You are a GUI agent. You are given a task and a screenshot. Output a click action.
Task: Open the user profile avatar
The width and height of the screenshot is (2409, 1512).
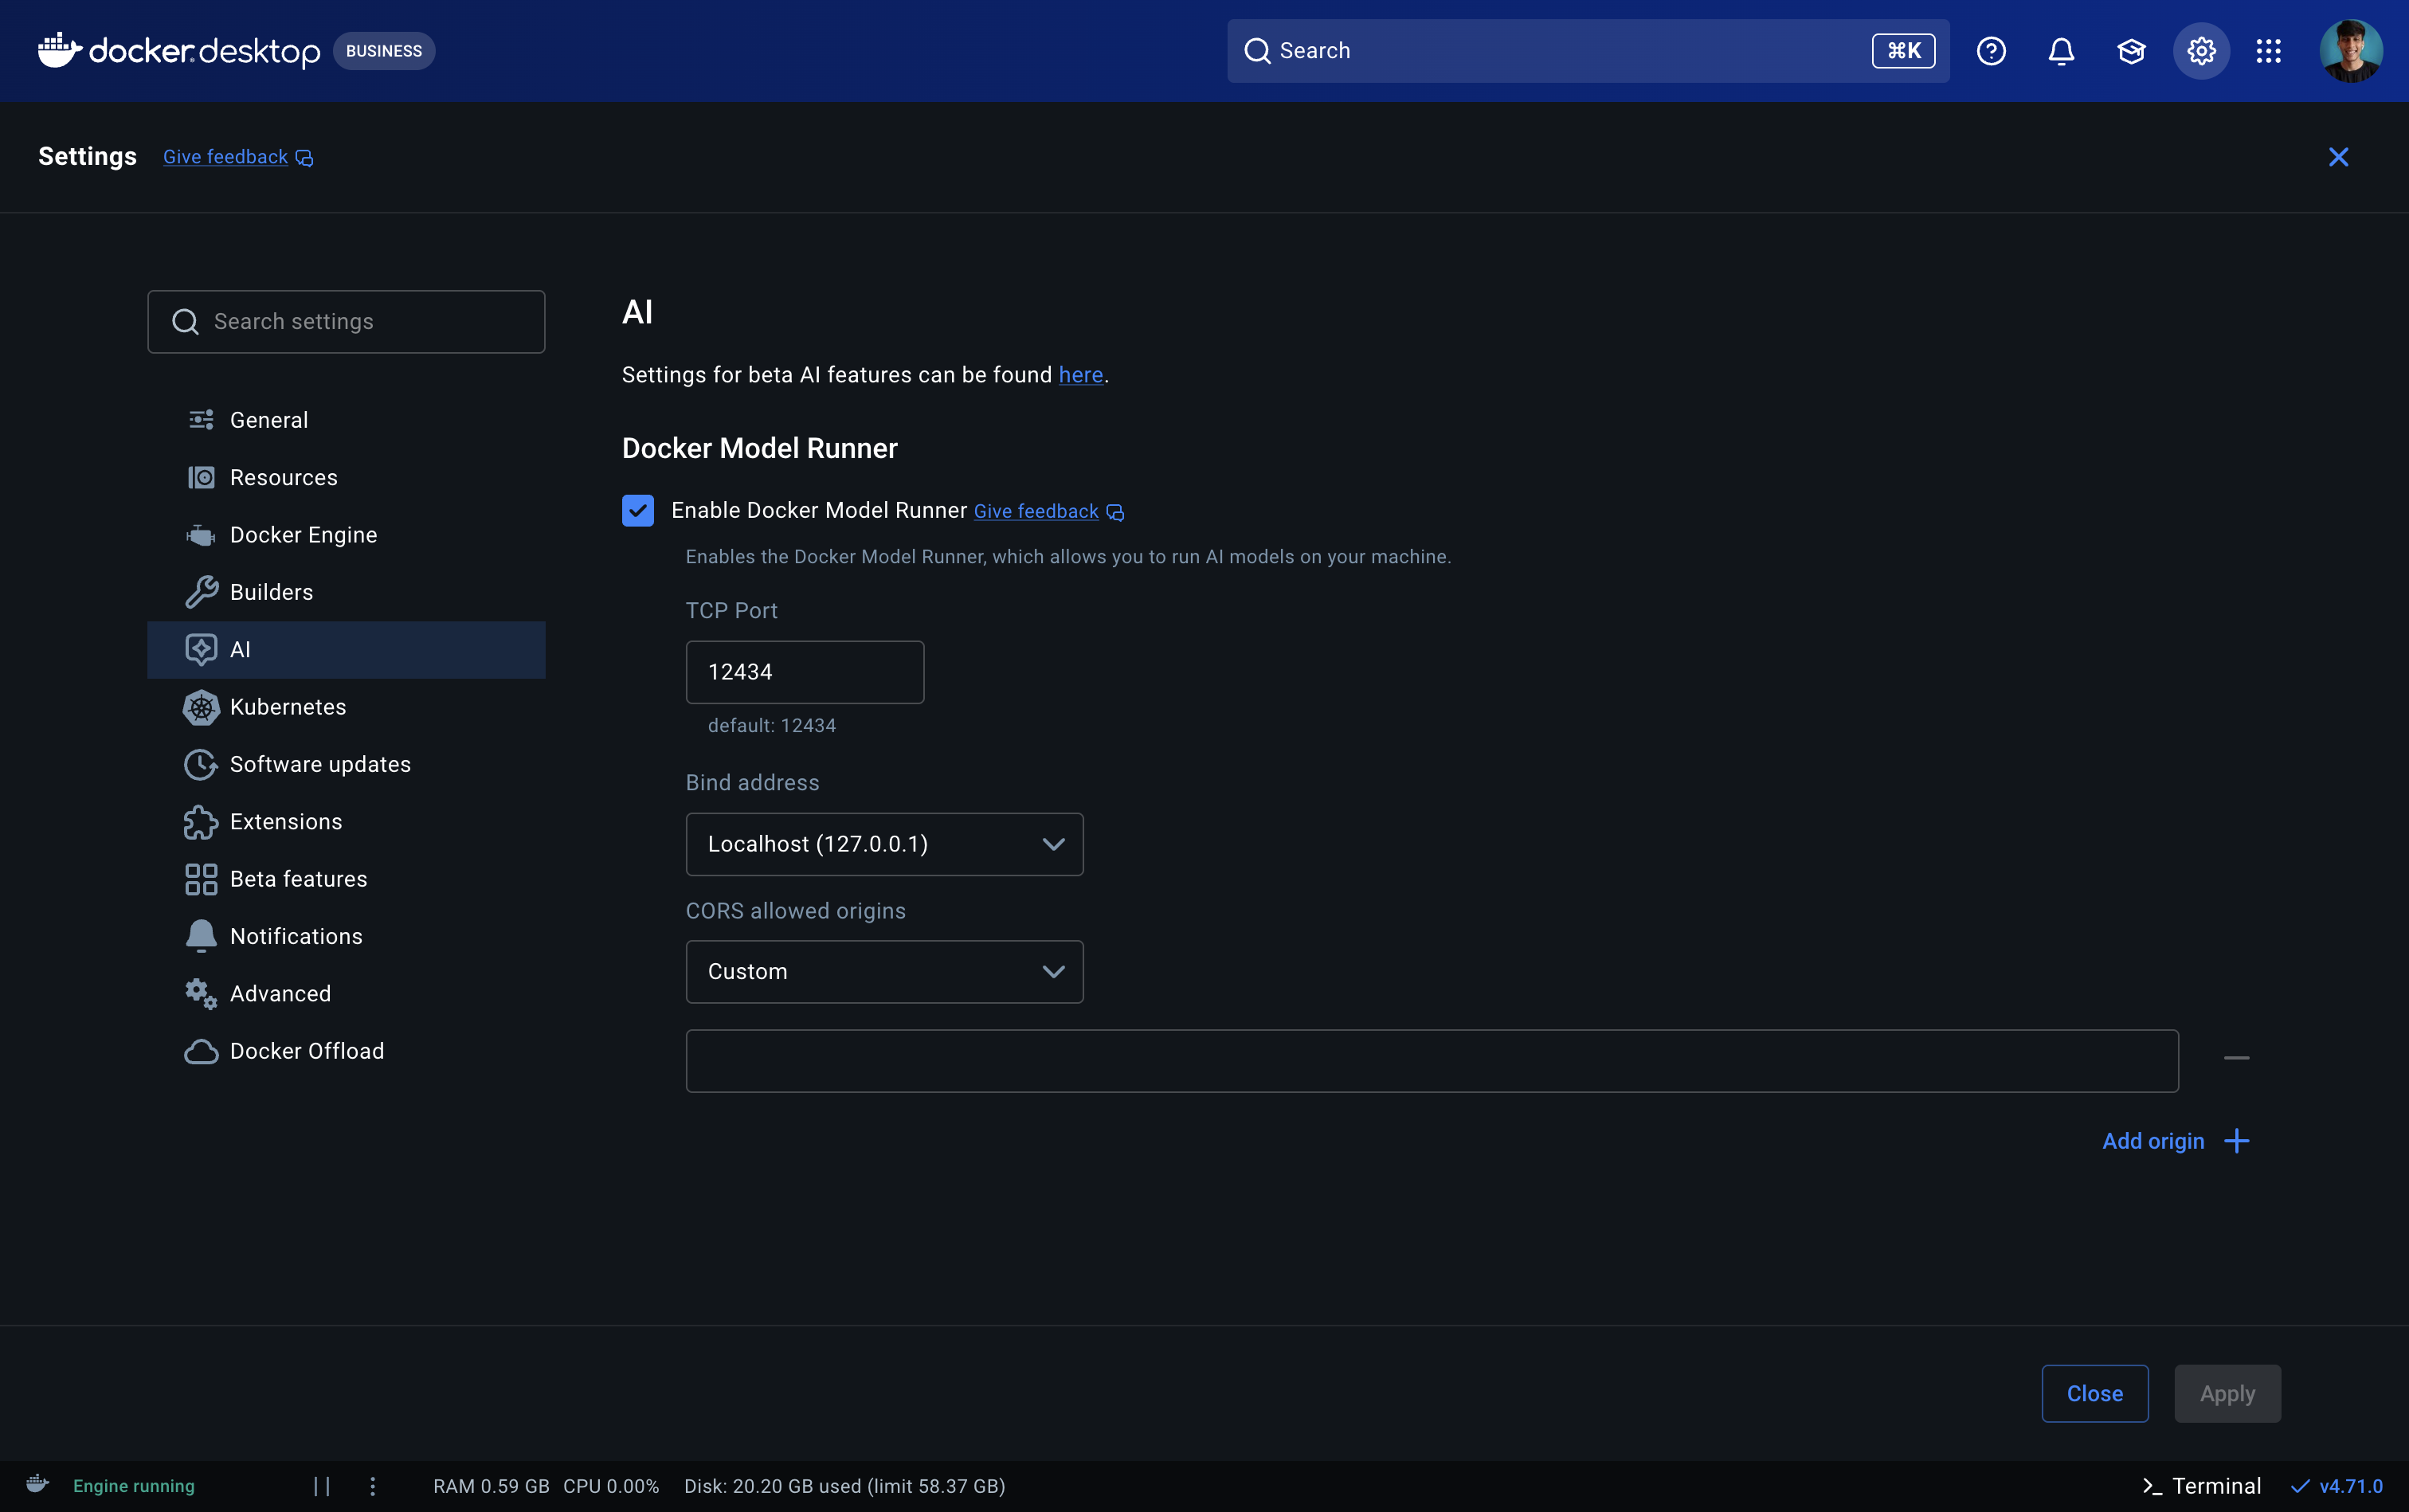(2350, 51)
